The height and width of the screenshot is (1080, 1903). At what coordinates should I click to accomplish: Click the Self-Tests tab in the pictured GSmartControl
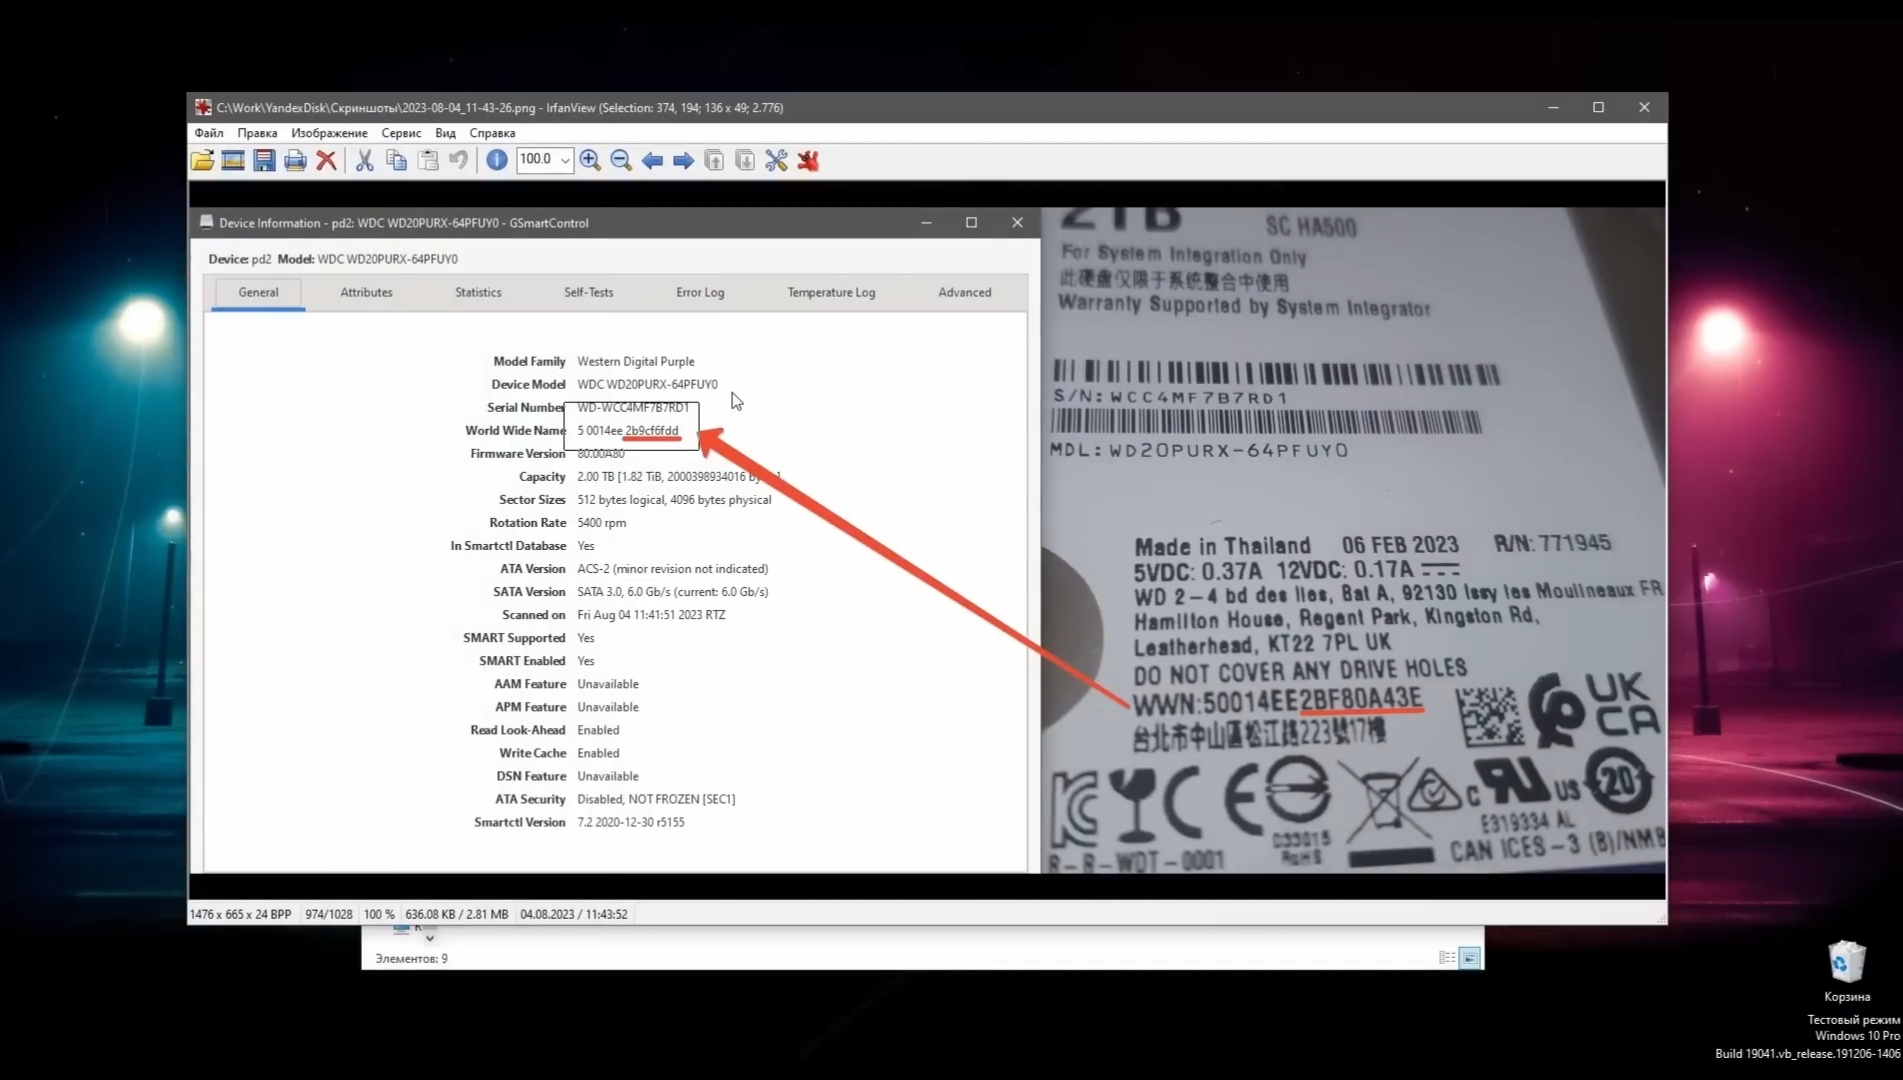tap(588, 292)
